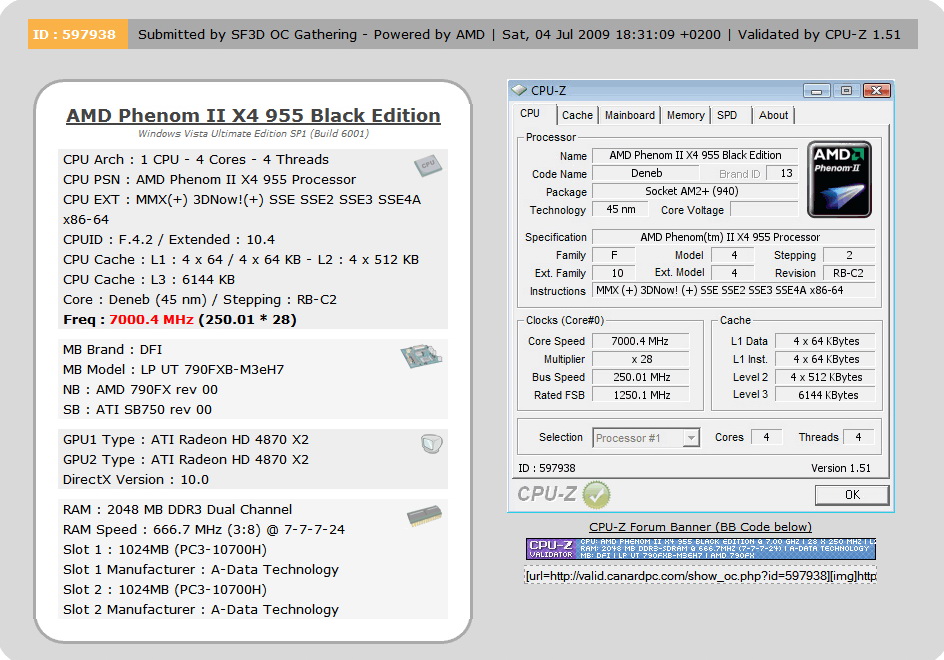Open the AMD Phenom II X4 955 title link
Viewport: 944px width, 660px height.
(253, 115)
